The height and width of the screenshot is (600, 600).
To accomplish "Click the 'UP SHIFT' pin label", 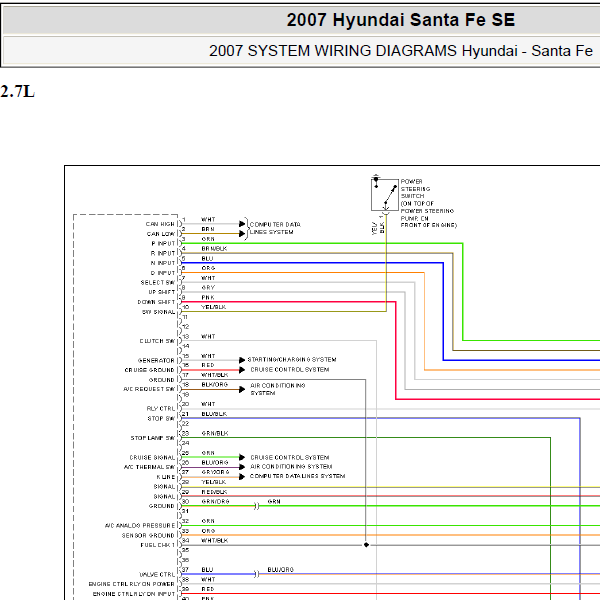I will (x=161, y=292).
